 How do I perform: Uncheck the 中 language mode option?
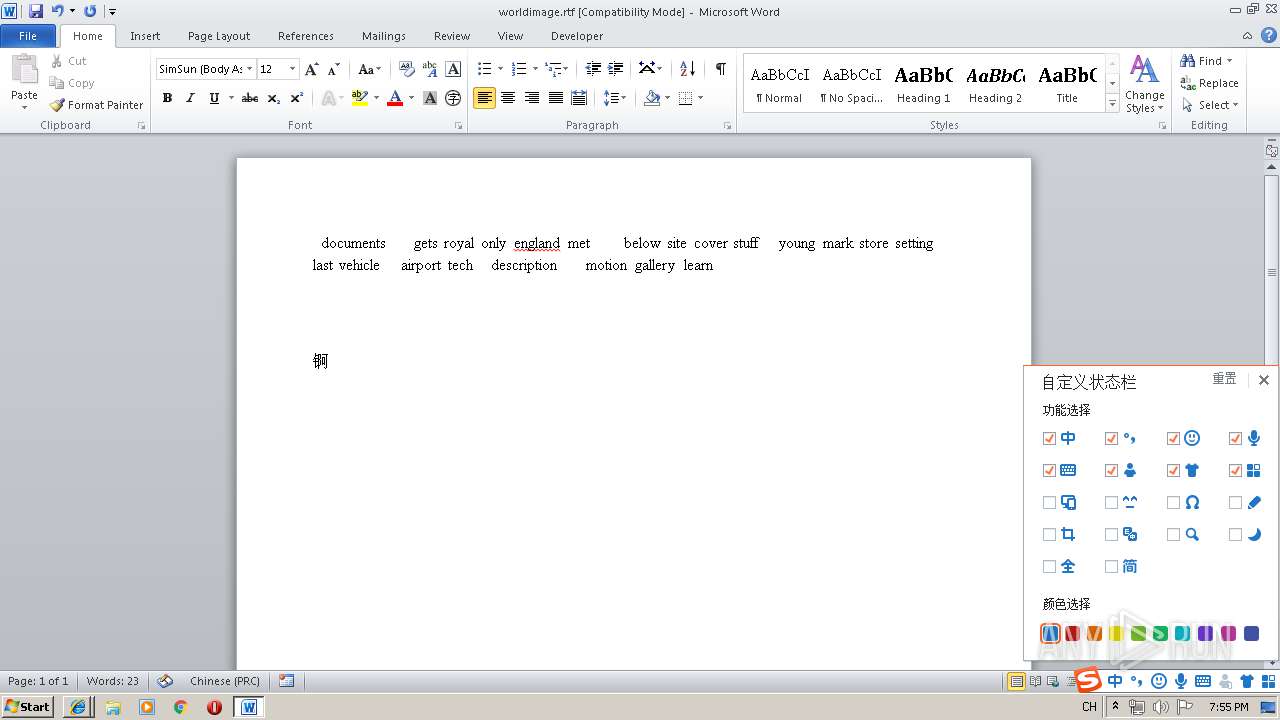point(1049,438)
